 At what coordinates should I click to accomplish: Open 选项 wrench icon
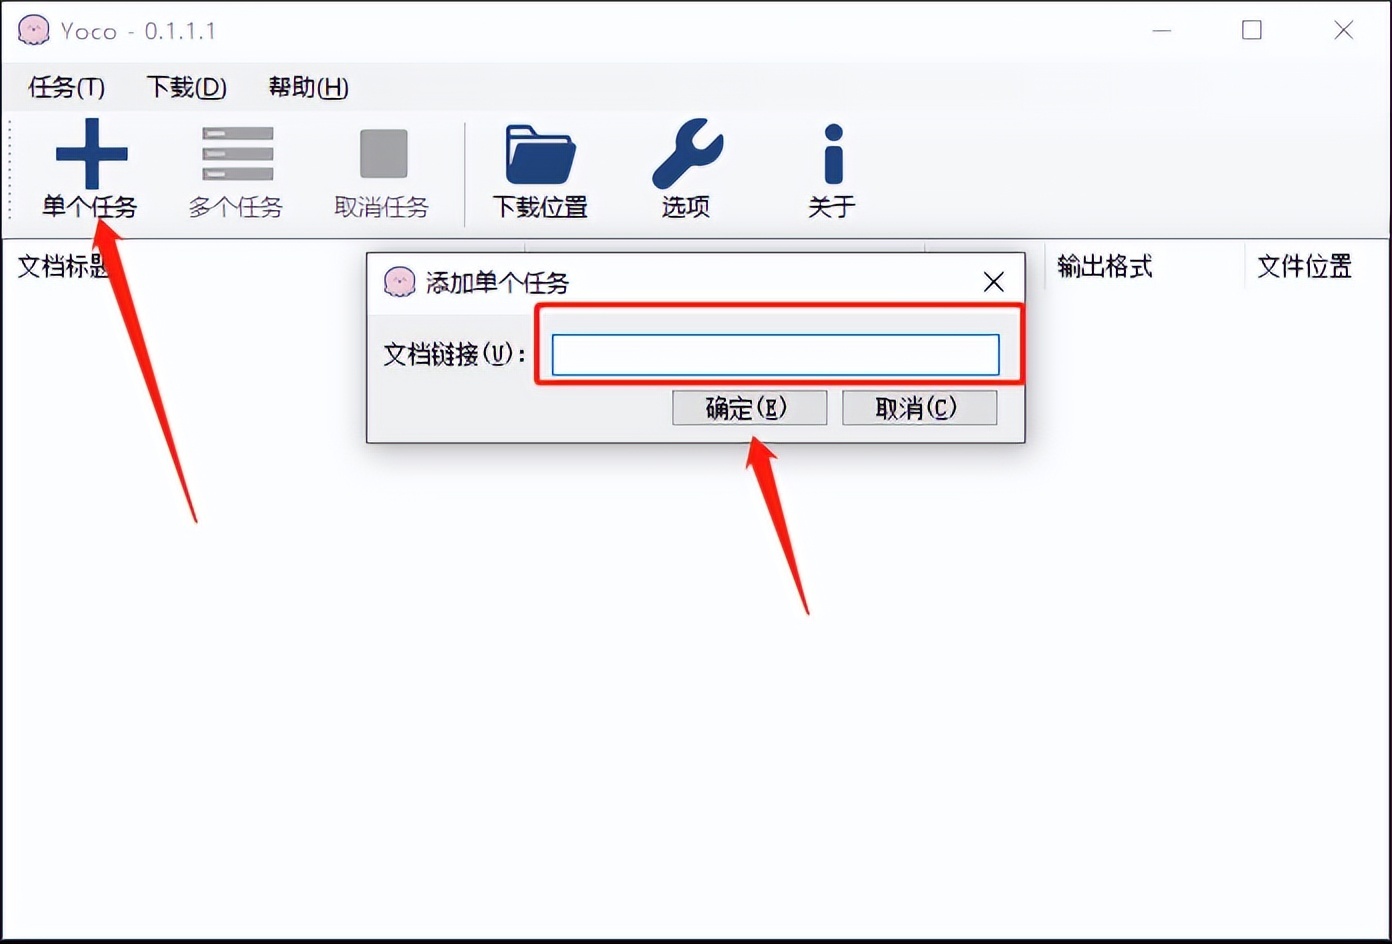tap(687, 154)
